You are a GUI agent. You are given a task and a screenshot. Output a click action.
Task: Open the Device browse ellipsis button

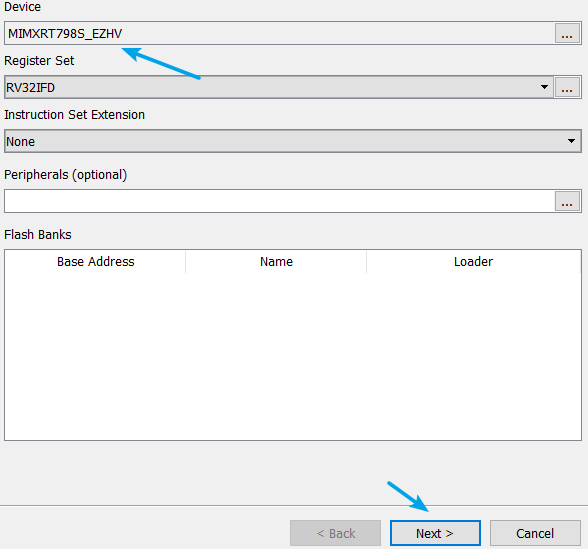(x=567, y=33)
